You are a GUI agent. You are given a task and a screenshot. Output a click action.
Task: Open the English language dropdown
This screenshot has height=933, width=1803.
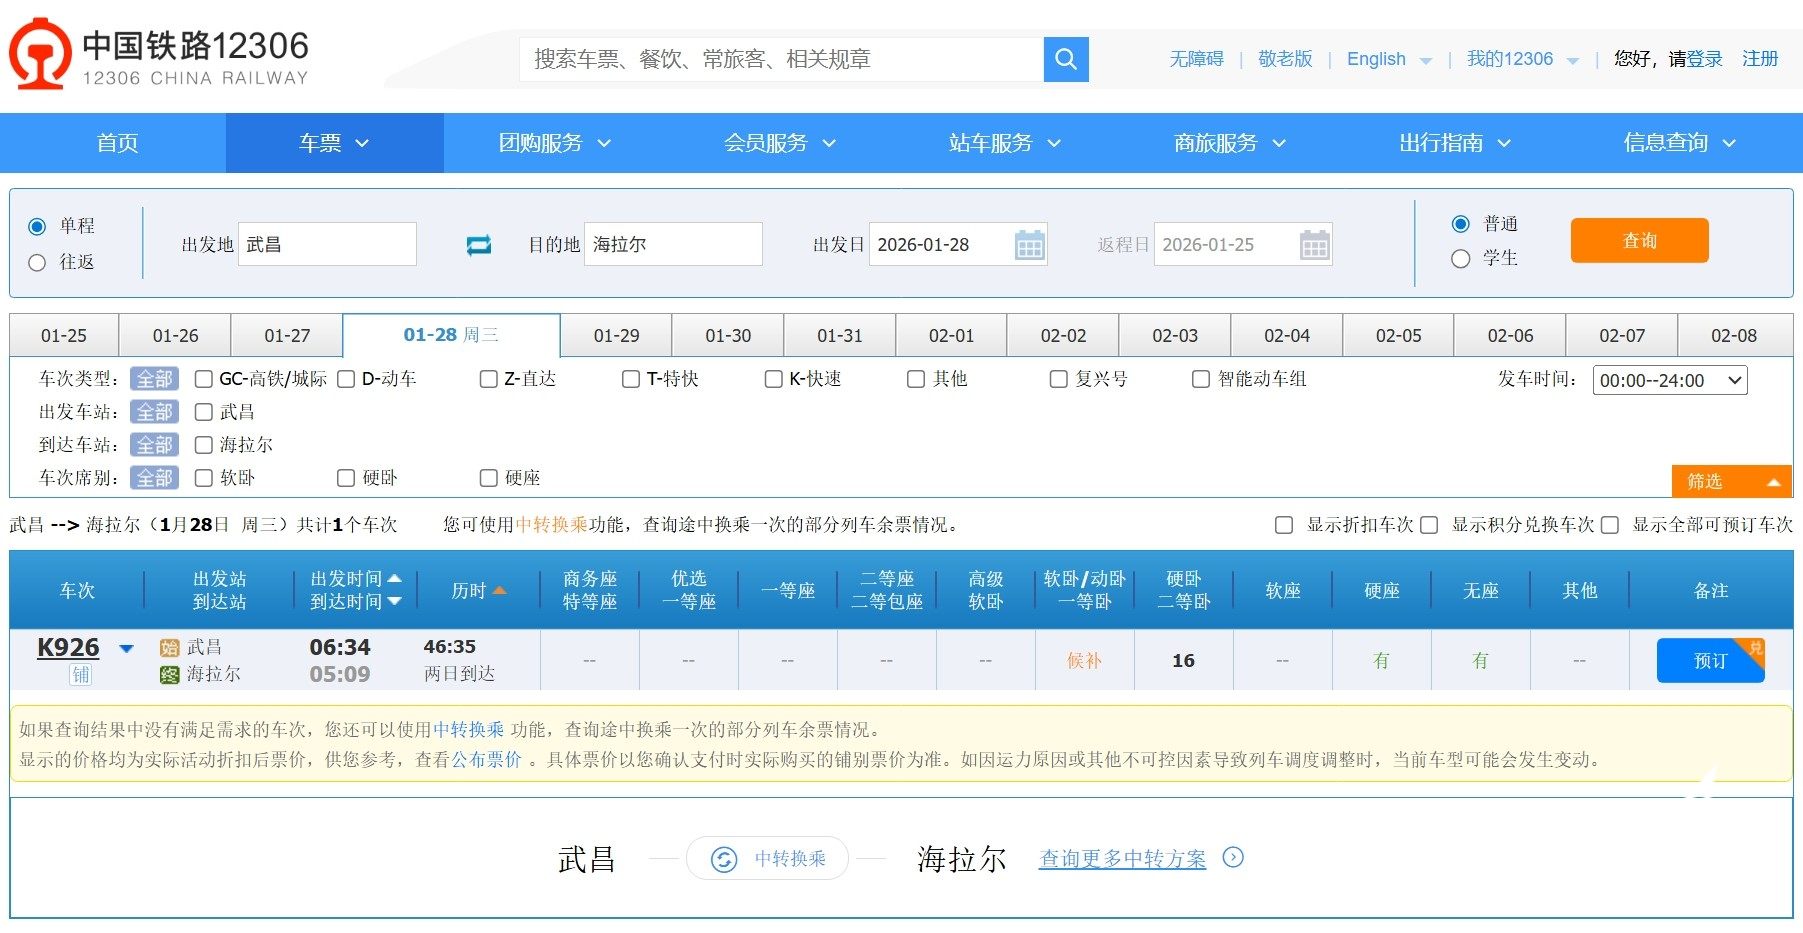click(x=1389, y=60)
